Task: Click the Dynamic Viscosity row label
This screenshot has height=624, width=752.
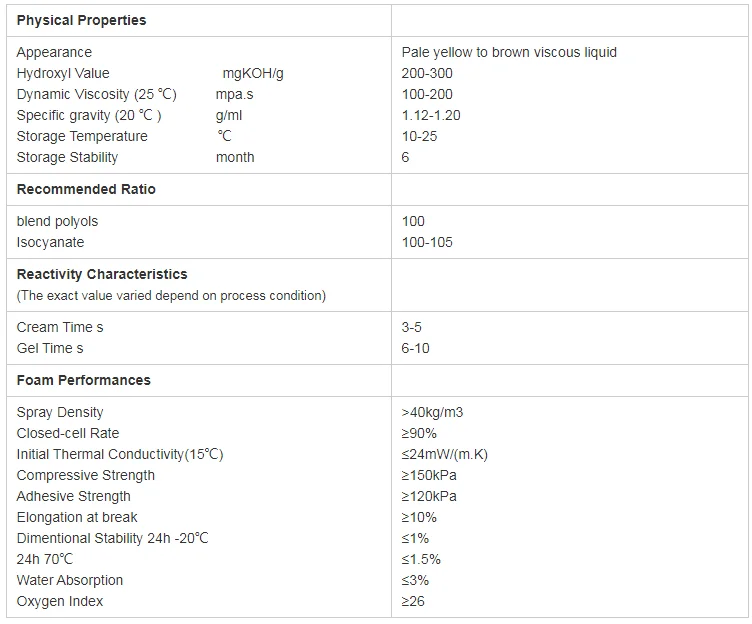Action: (x=96, y=94)
